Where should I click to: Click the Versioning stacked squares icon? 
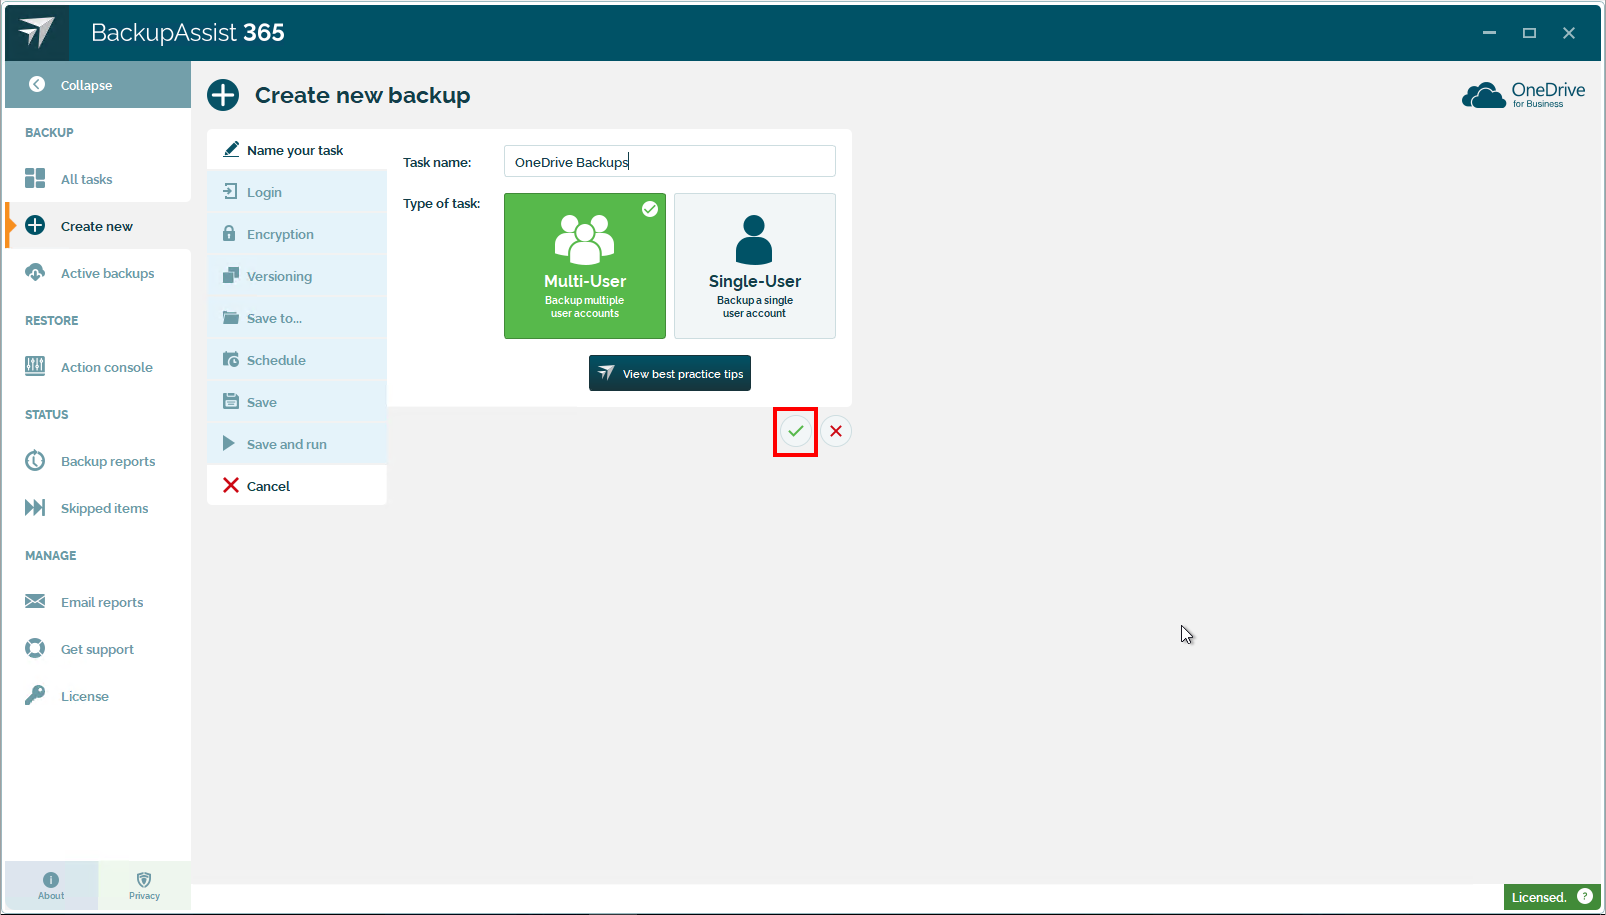(x=230, y=275)
